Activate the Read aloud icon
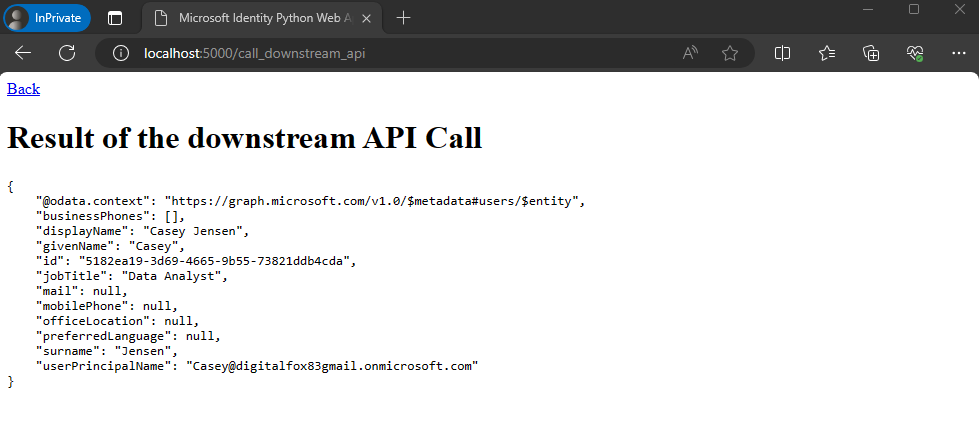 [x=690, y=53]
